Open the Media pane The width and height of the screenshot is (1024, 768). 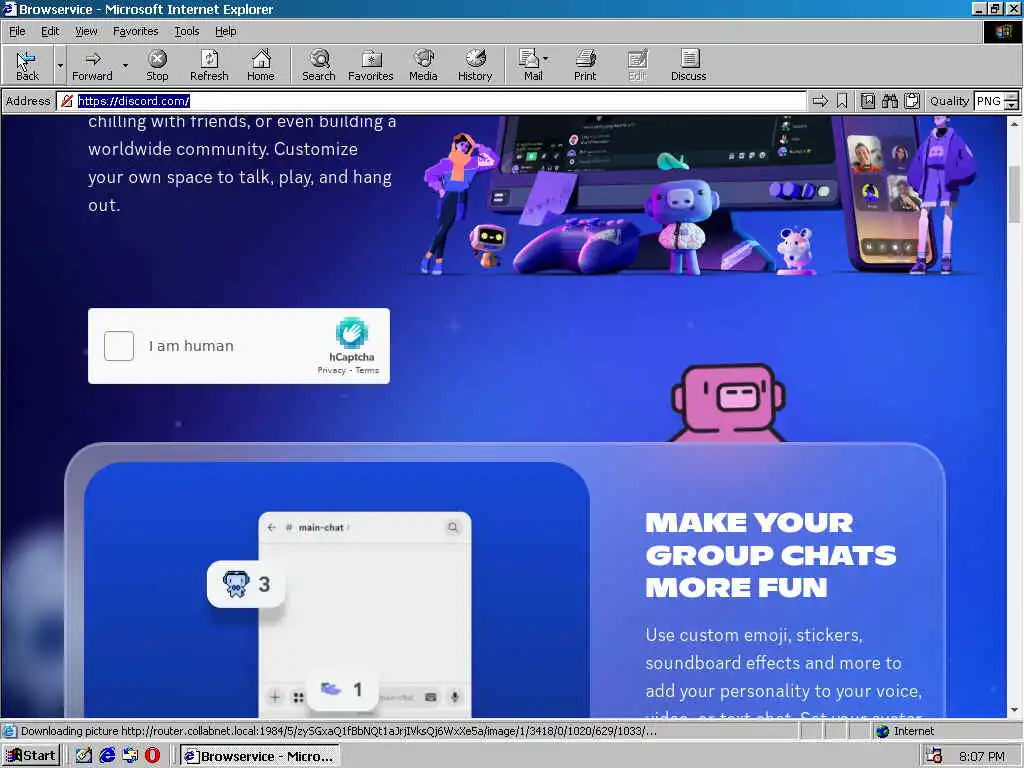(423, 65)
